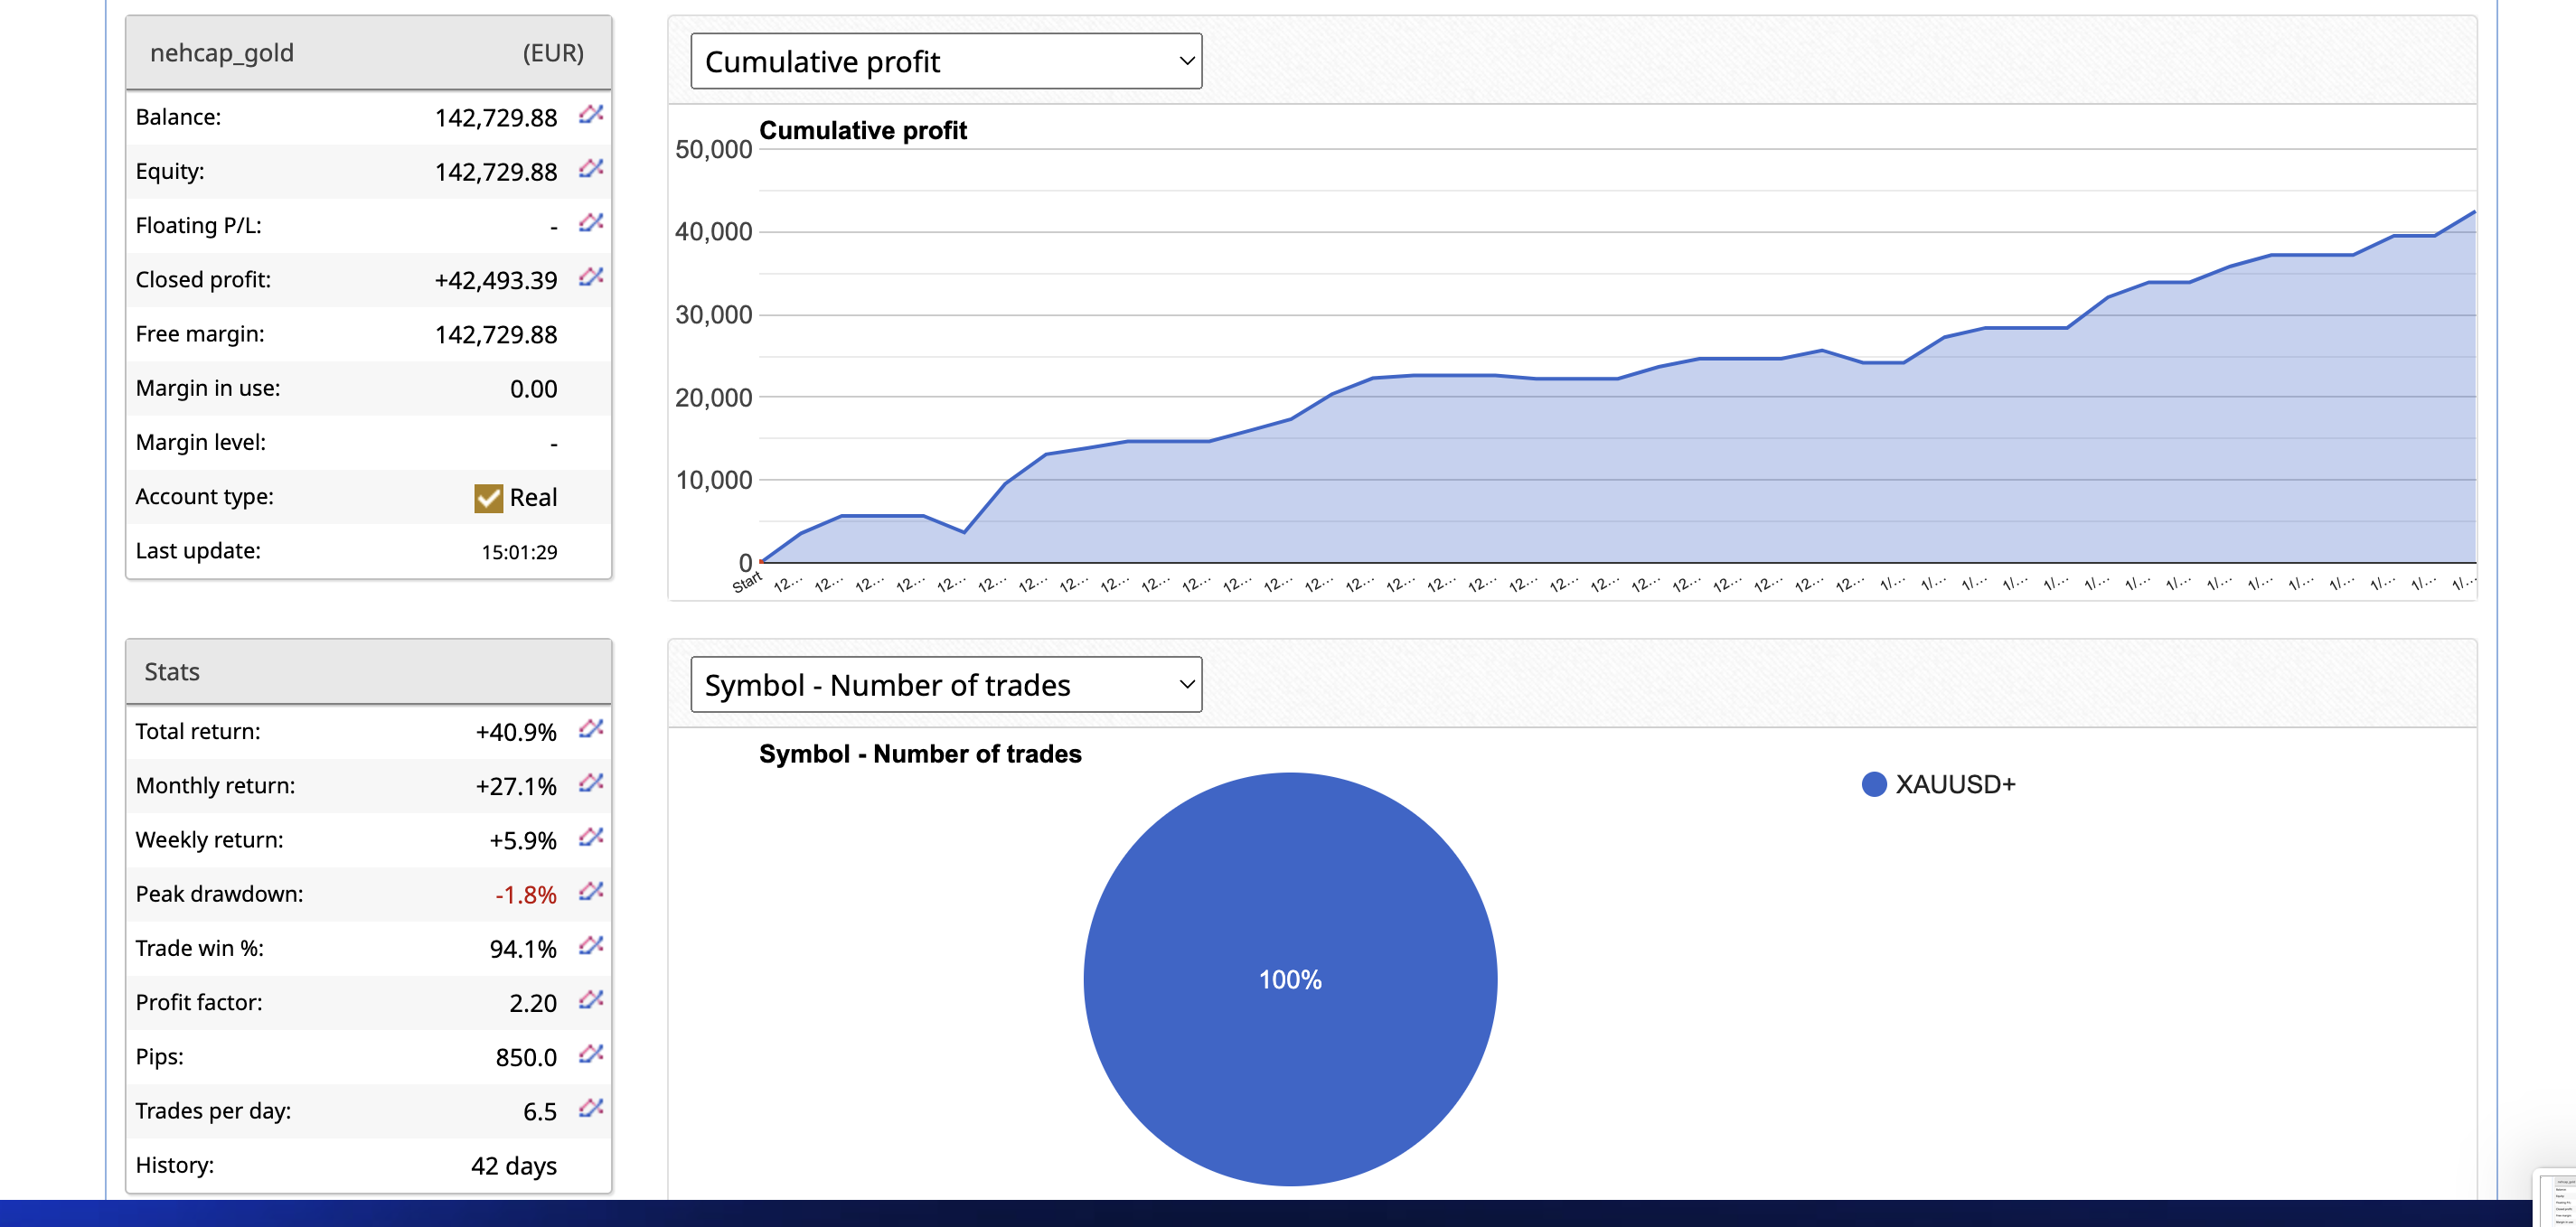2576x1227 pixels.
Task: Click the XAUUSD+ legend label
Action: (1955, 785)
